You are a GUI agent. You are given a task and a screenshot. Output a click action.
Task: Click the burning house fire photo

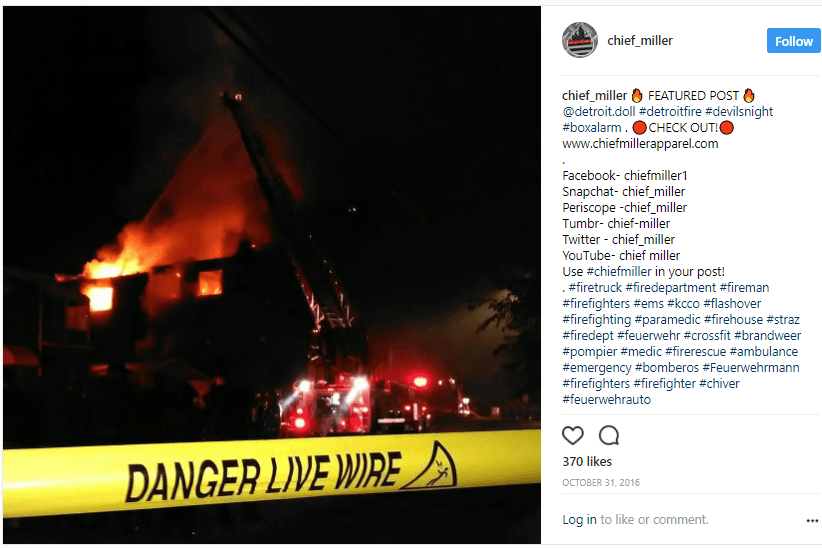[272, 275]
